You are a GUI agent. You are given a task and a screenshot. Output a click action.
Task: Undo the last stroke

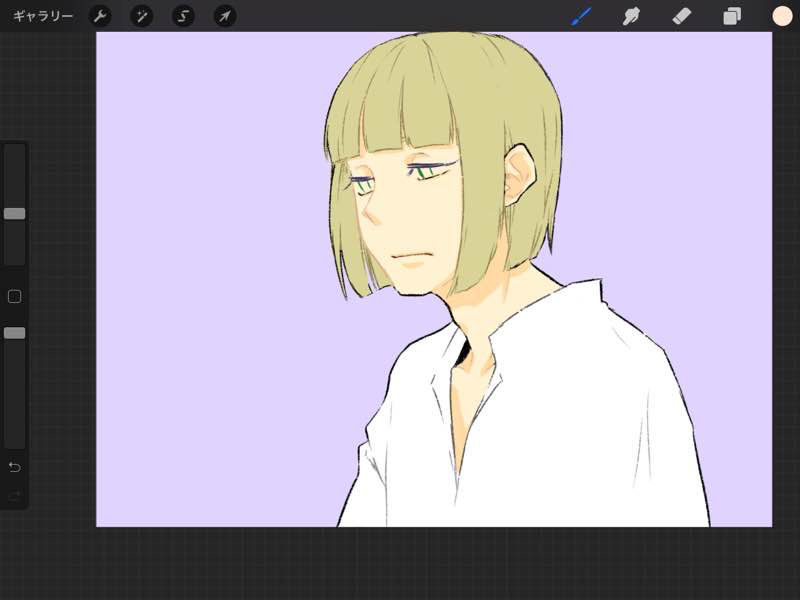coord(14,467)
